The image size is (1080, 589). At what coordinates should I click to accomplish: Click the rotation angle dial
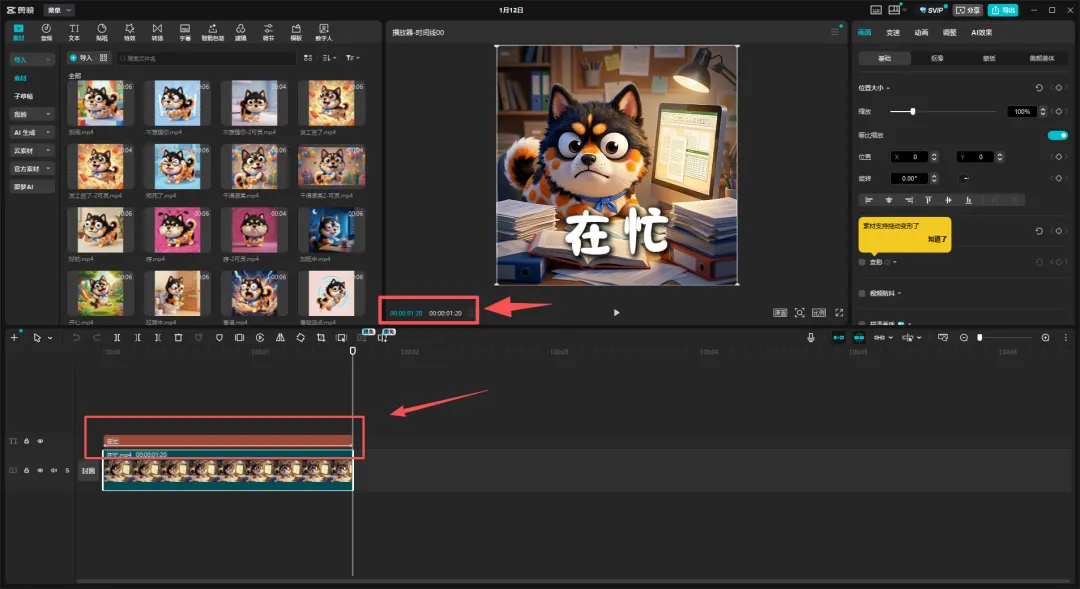[965, 178]
